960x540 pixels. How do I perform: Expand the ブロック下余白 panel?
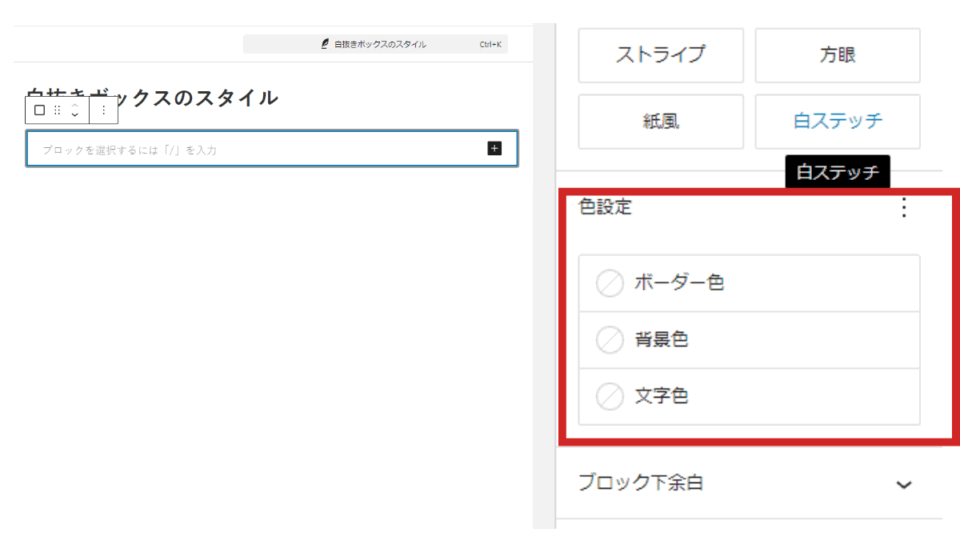749,483
